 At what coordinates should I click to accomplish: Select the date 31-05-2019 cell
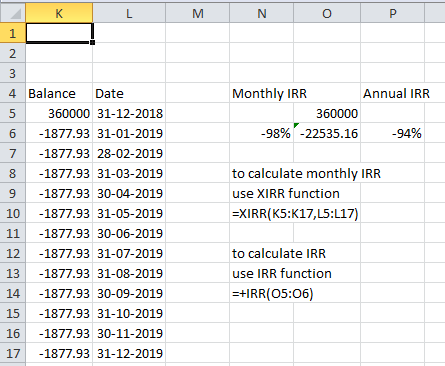click(x=129, y=213)
